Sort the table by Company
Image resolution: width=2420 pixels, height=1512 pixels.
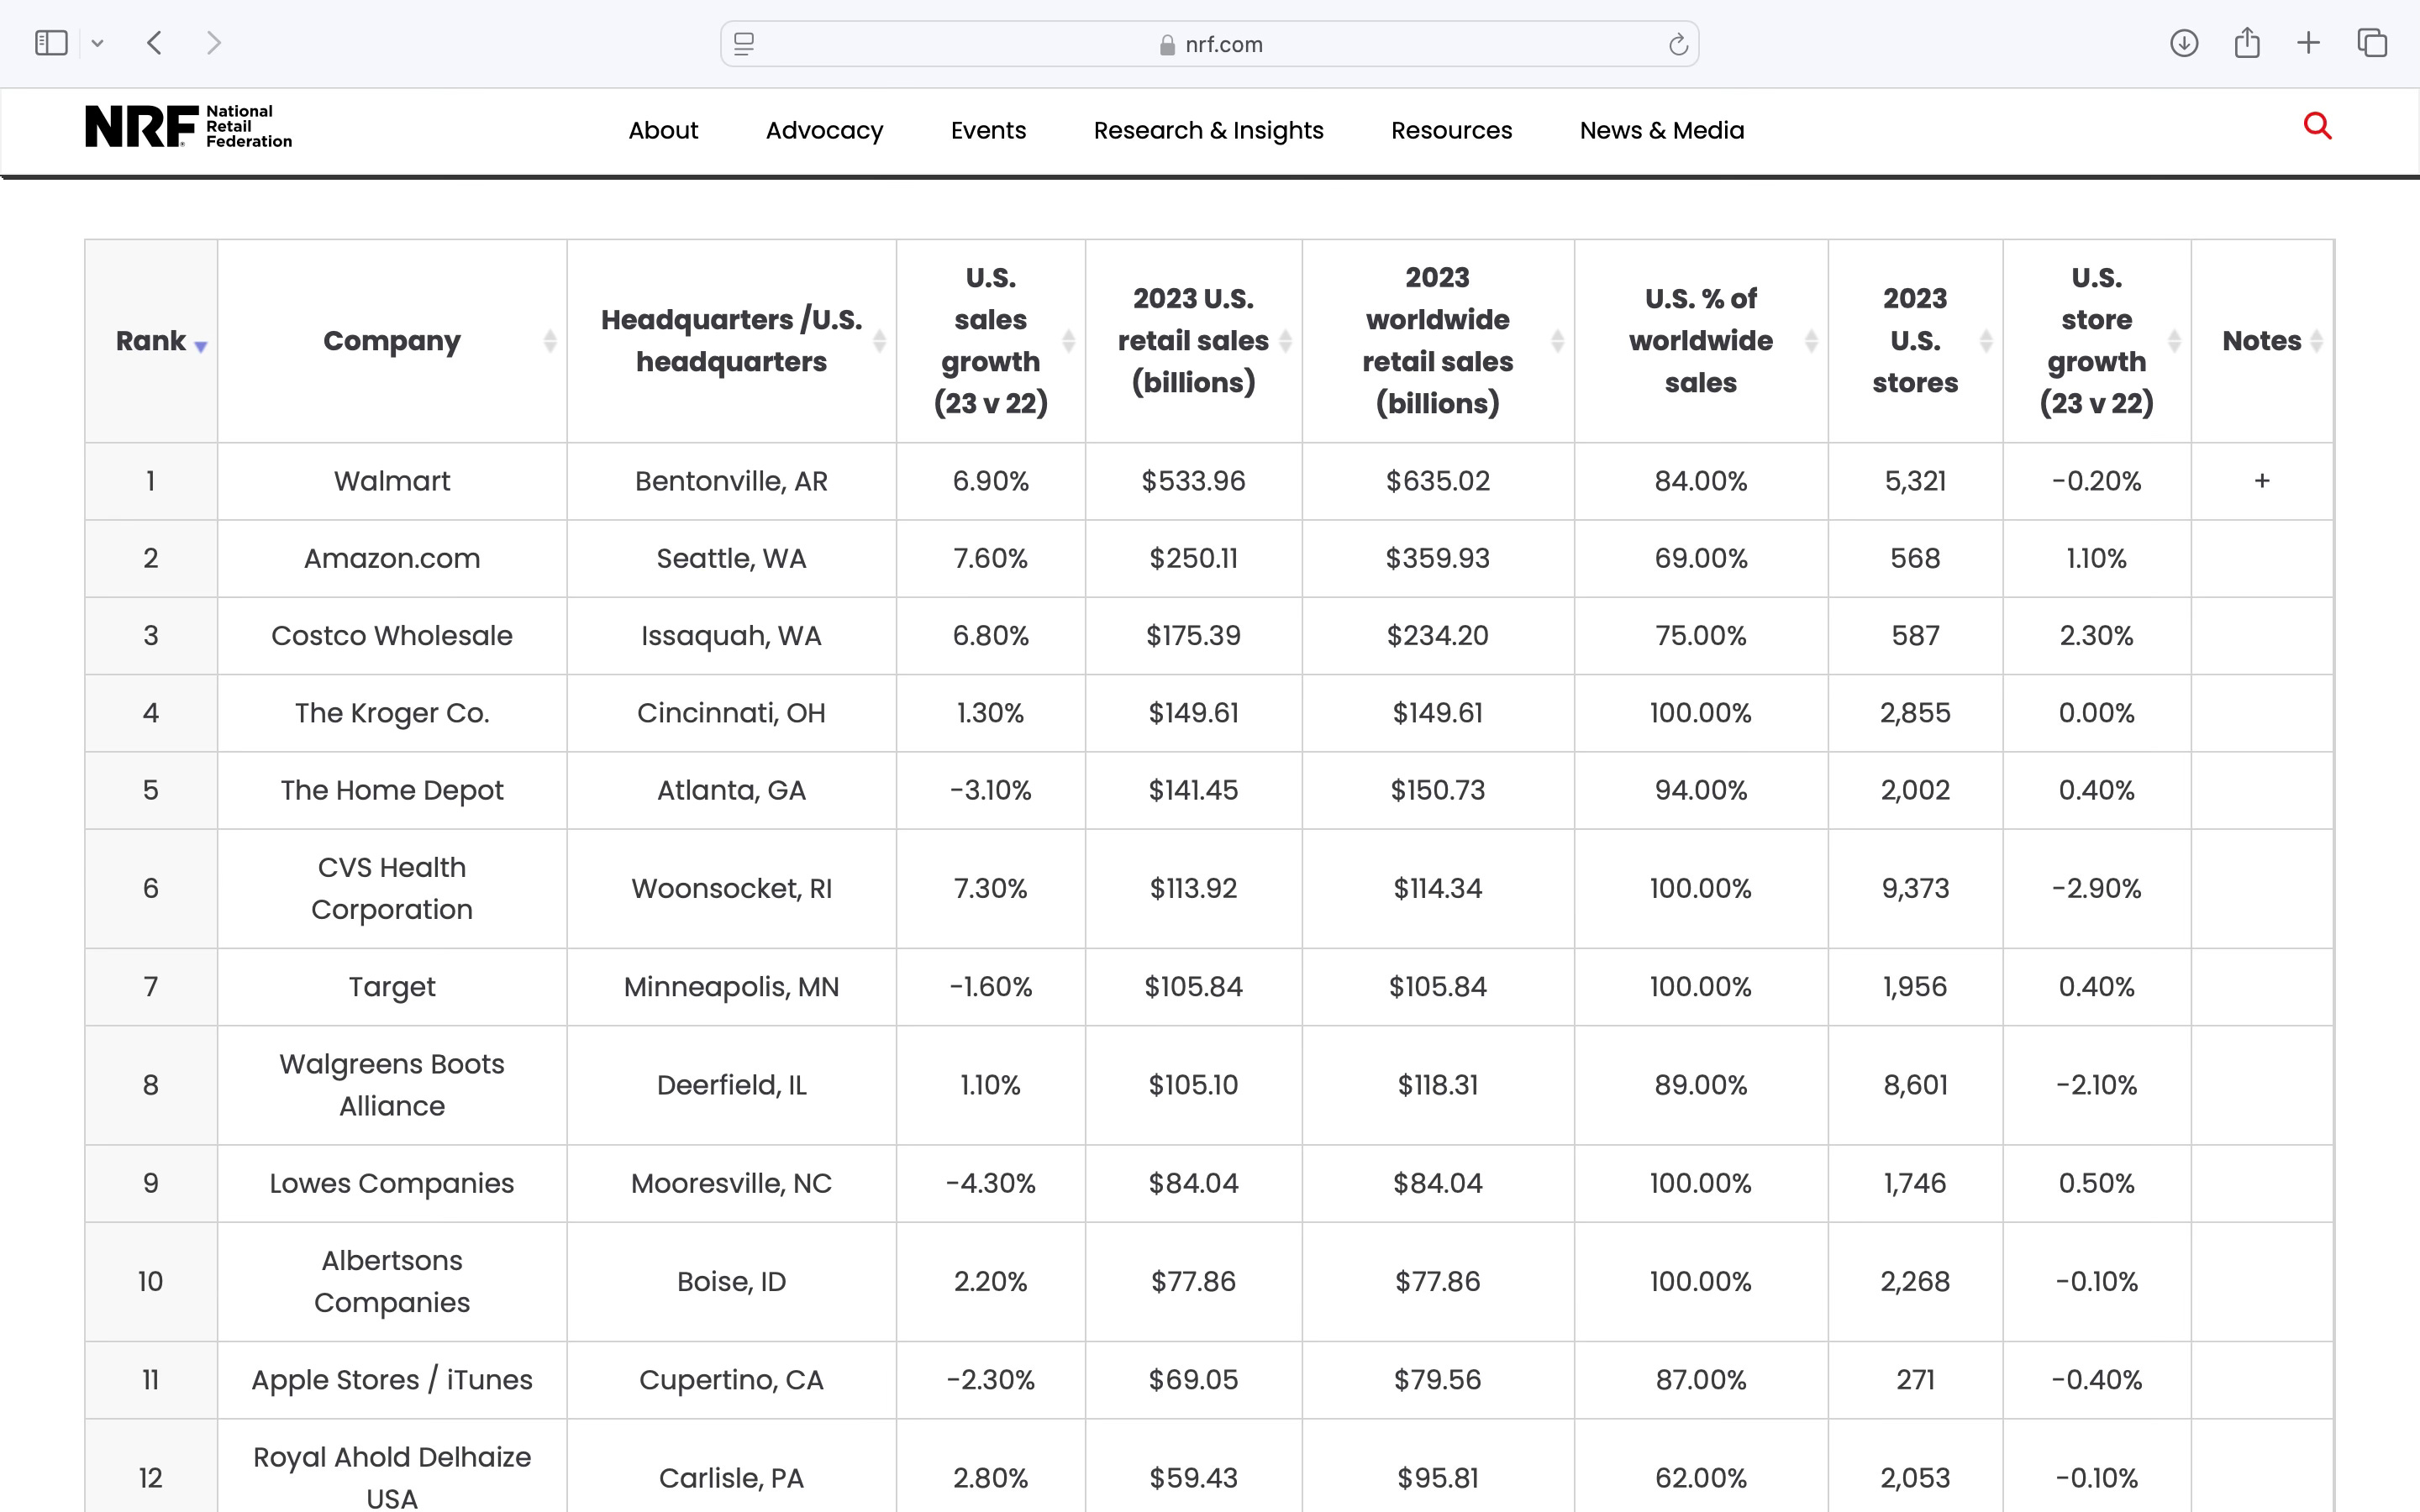(x=392, y=341)
